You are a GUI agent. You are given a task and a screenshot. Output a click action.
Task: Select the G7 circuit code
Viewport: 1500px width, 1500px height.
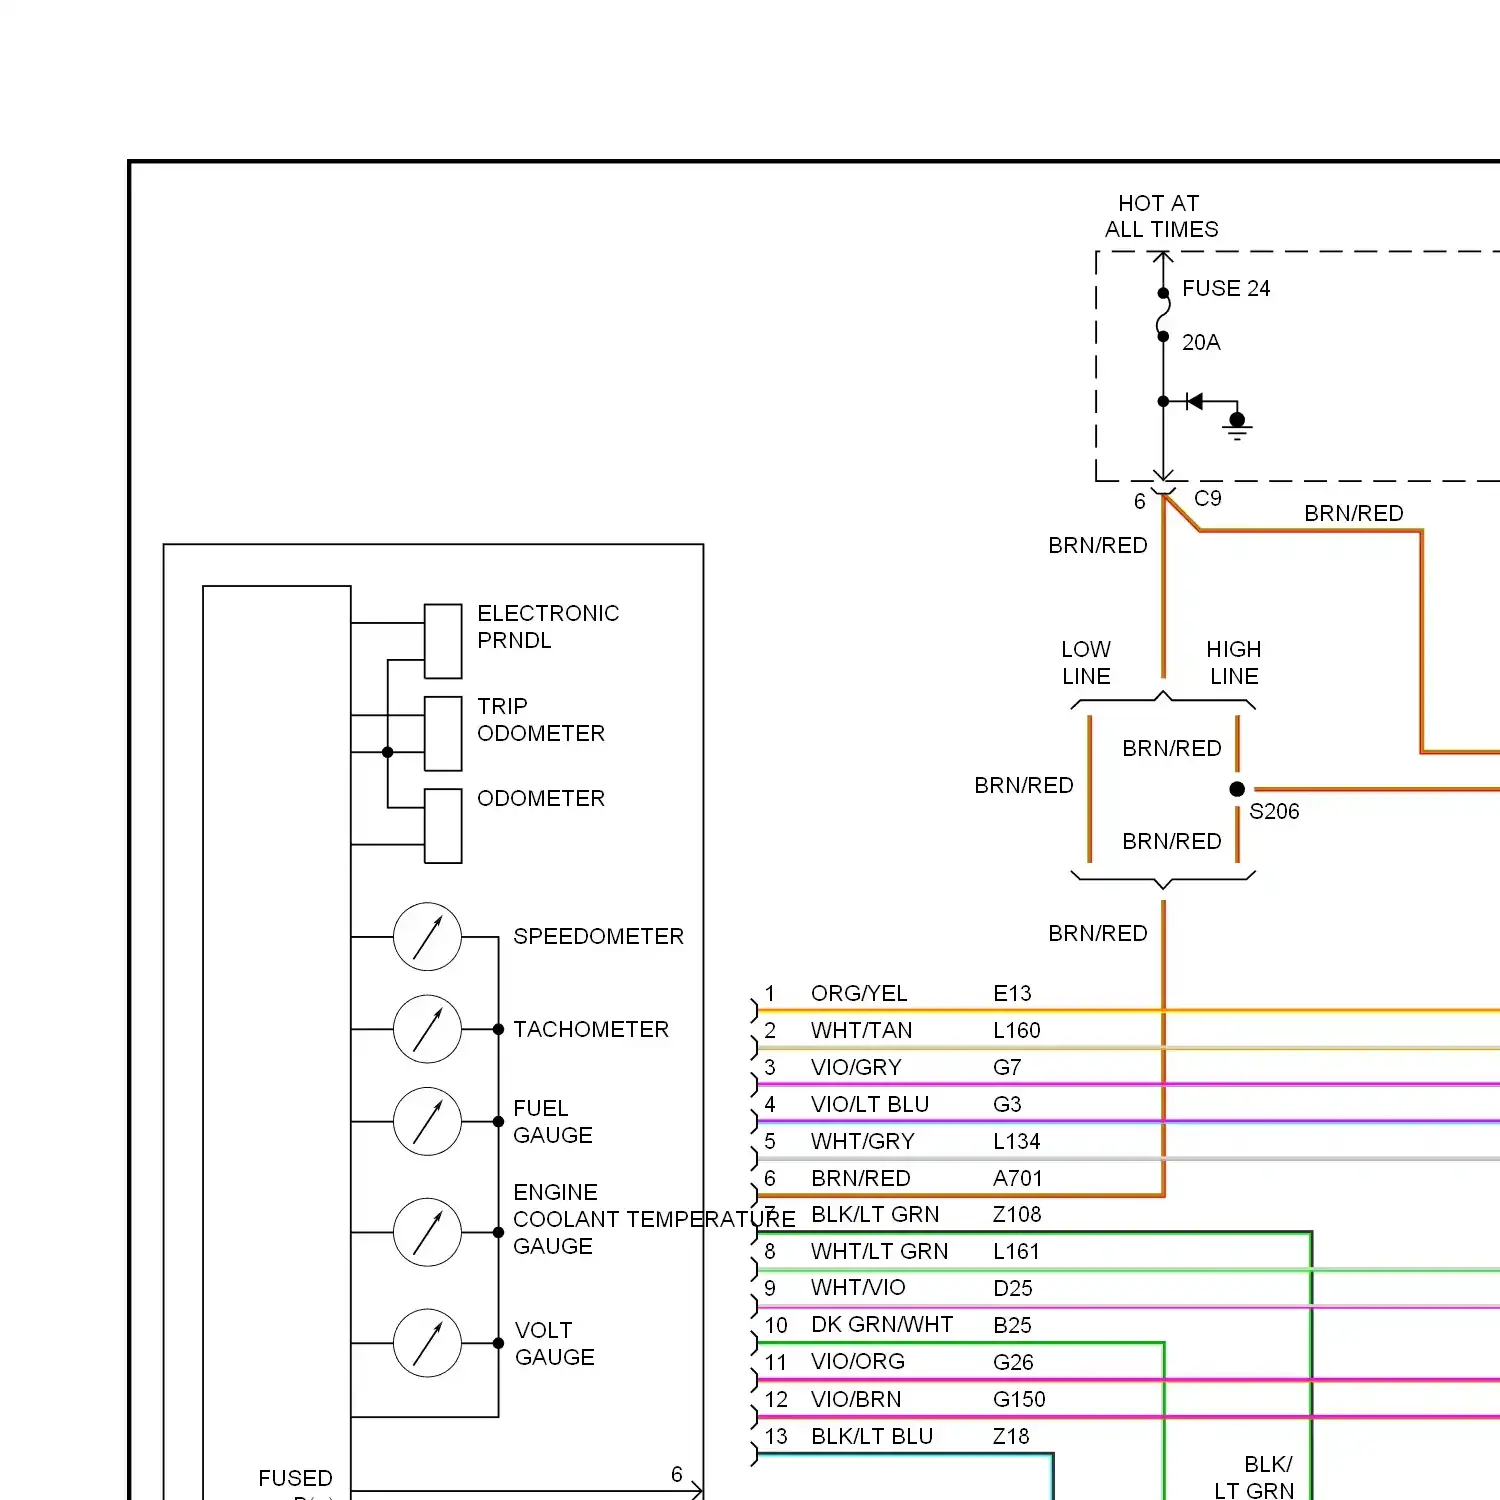tap(1007, 1067)
